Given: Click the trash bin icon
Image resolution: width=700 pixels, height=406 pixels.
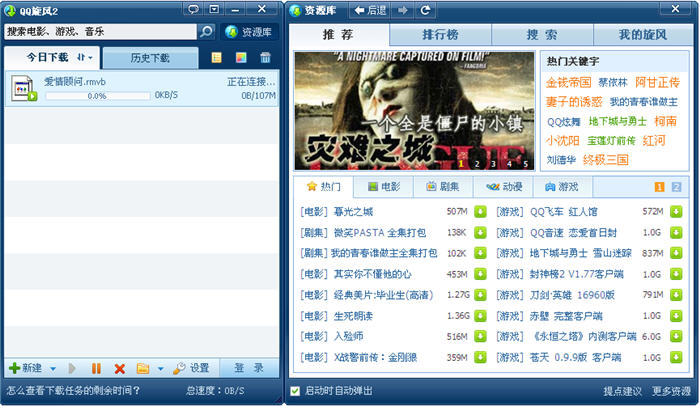Looking at the screenshot, I should (x=265, y=58).
